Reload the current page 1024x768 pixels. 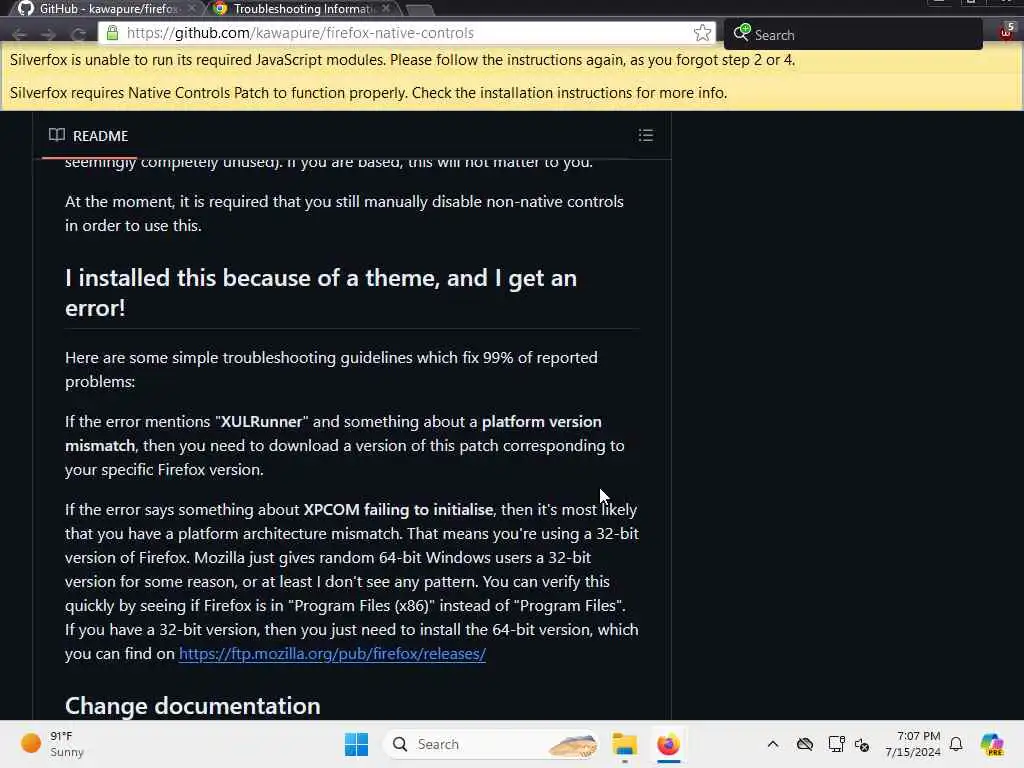pos(79,34)
